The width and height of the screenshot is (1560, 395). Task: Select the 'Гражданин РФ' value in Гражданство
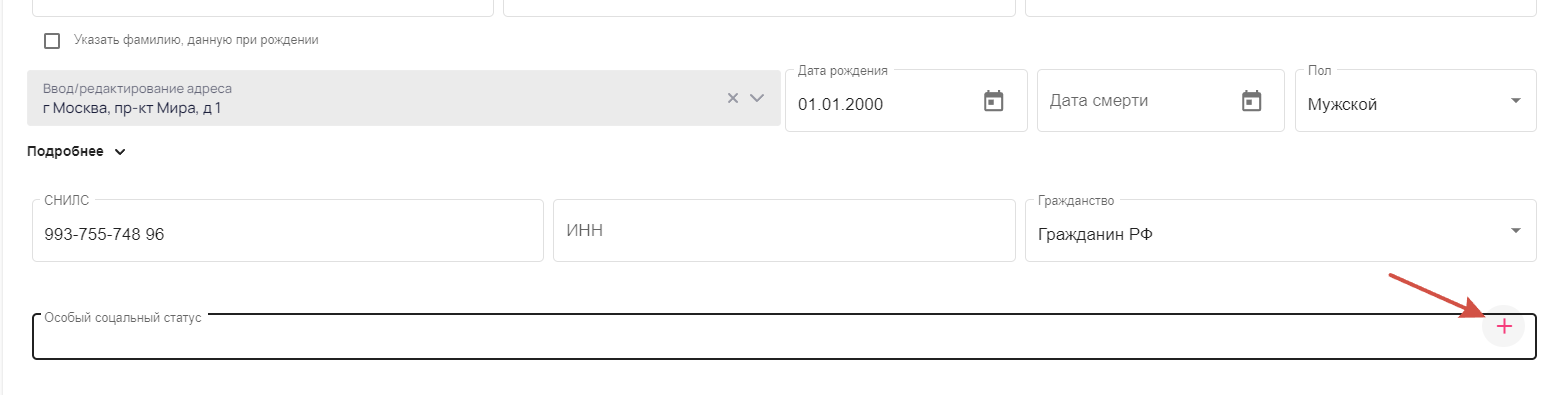coord(1088,234)
